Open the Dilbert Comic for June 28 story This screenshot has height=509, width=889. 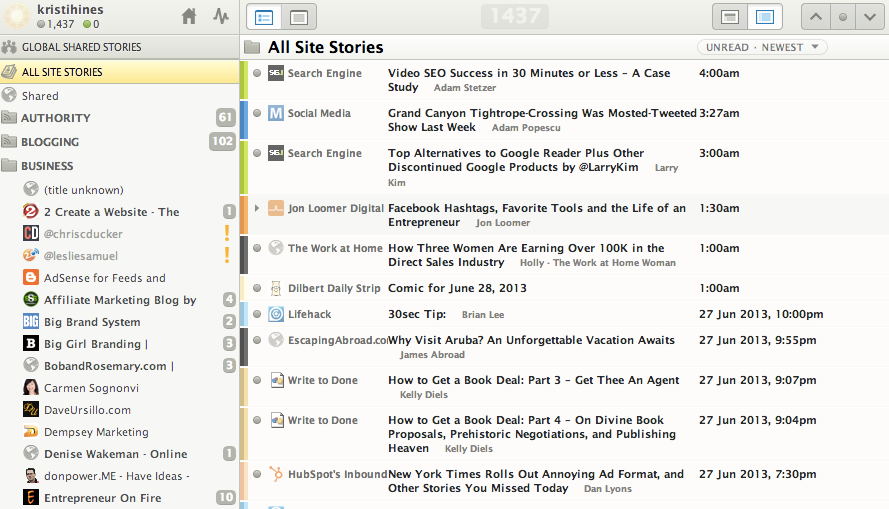click(x=457, y=288)
